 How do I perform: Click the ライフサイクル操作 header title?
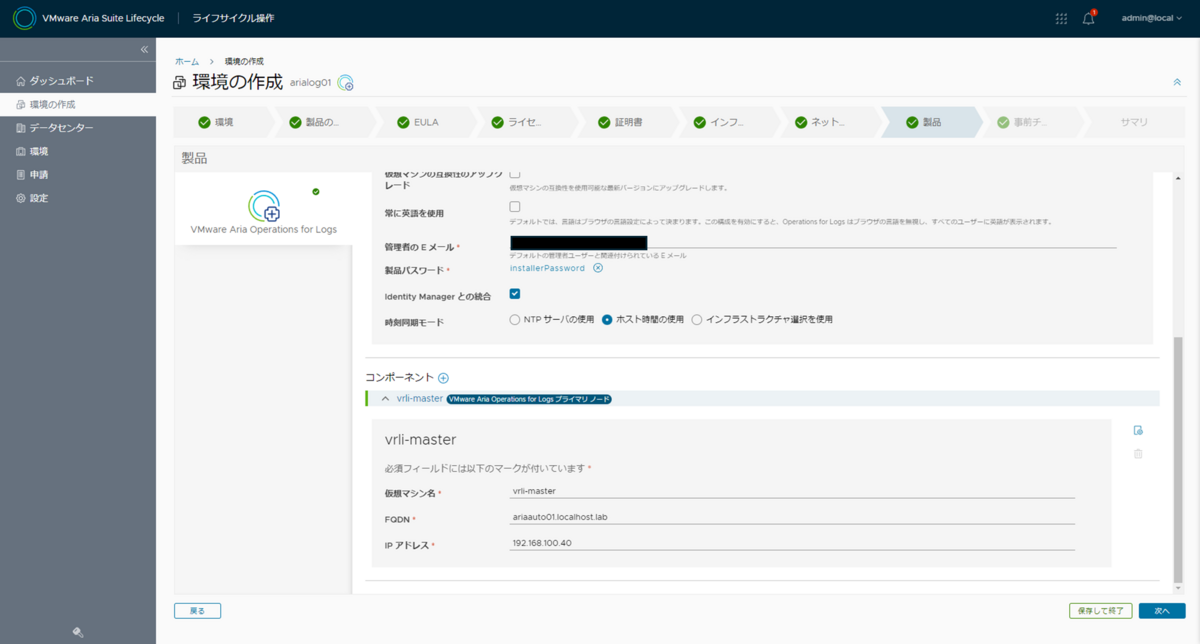(x=233, y=18)
